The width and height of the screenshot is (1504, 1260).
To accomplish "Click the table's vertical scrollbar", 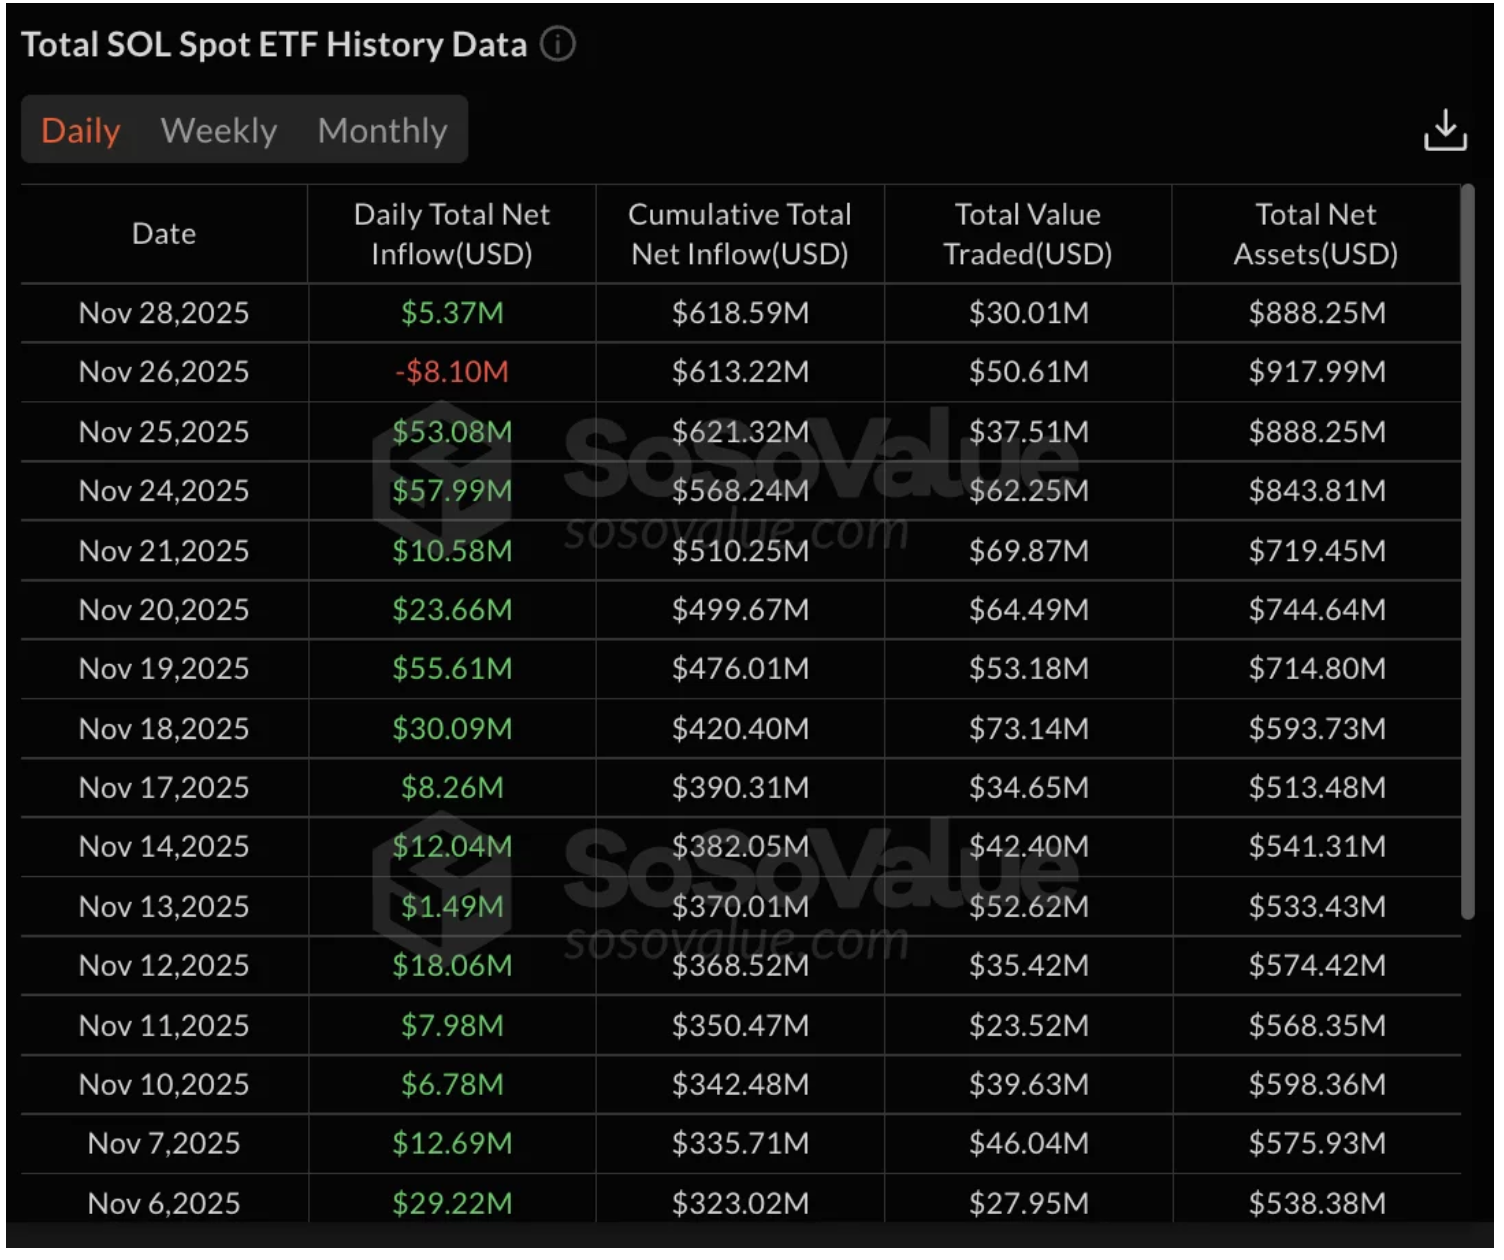I will point(1467,550).
